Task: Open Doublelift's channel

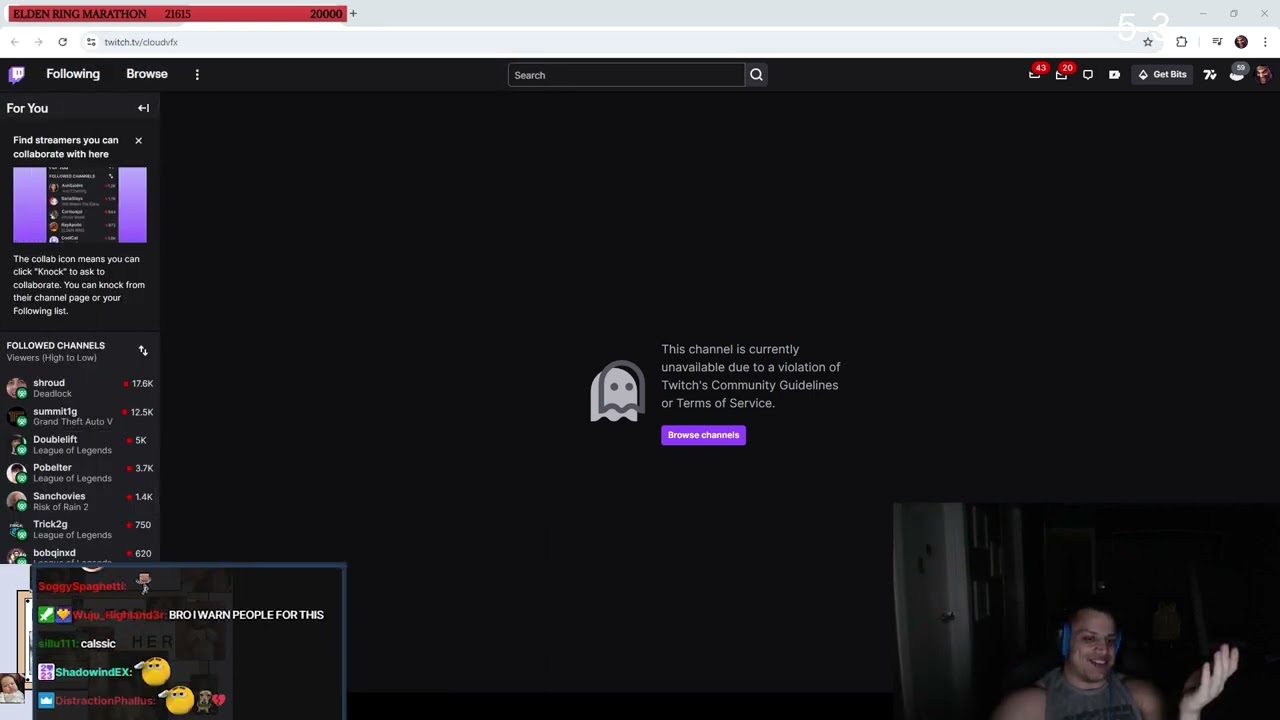Action: click(x=80, y=444)
